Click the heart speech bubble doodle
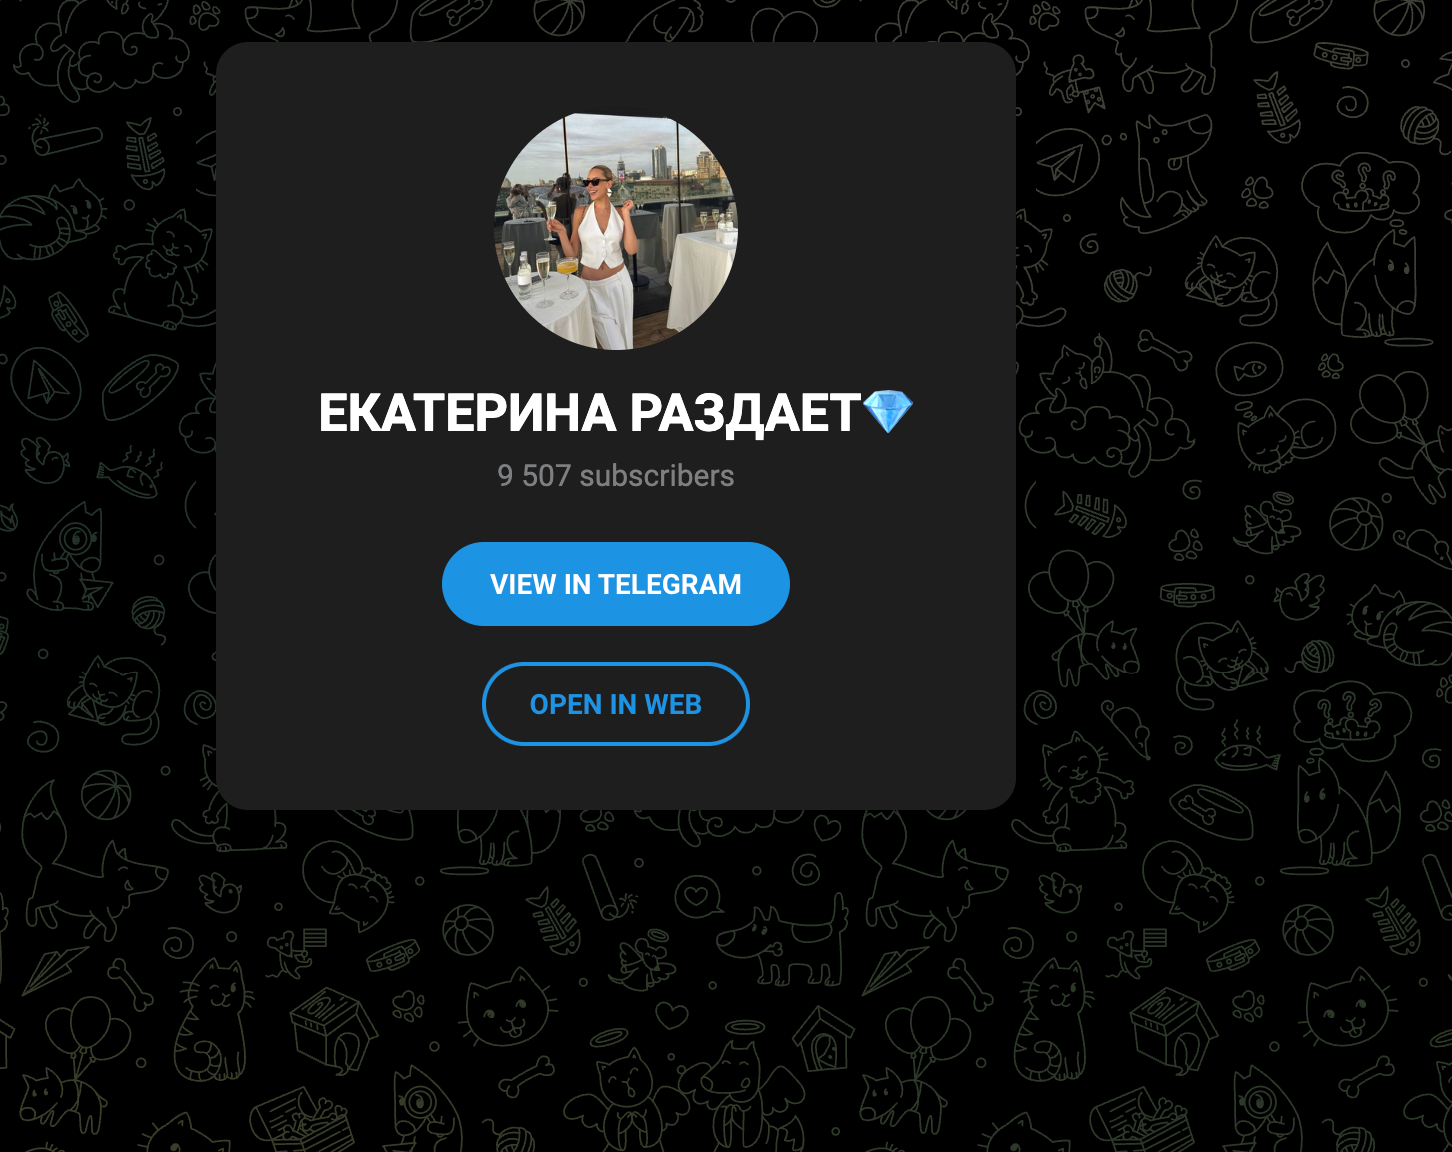This screenshot has width=1452, height=1152. pyautogui.click(x=699, y=896)
